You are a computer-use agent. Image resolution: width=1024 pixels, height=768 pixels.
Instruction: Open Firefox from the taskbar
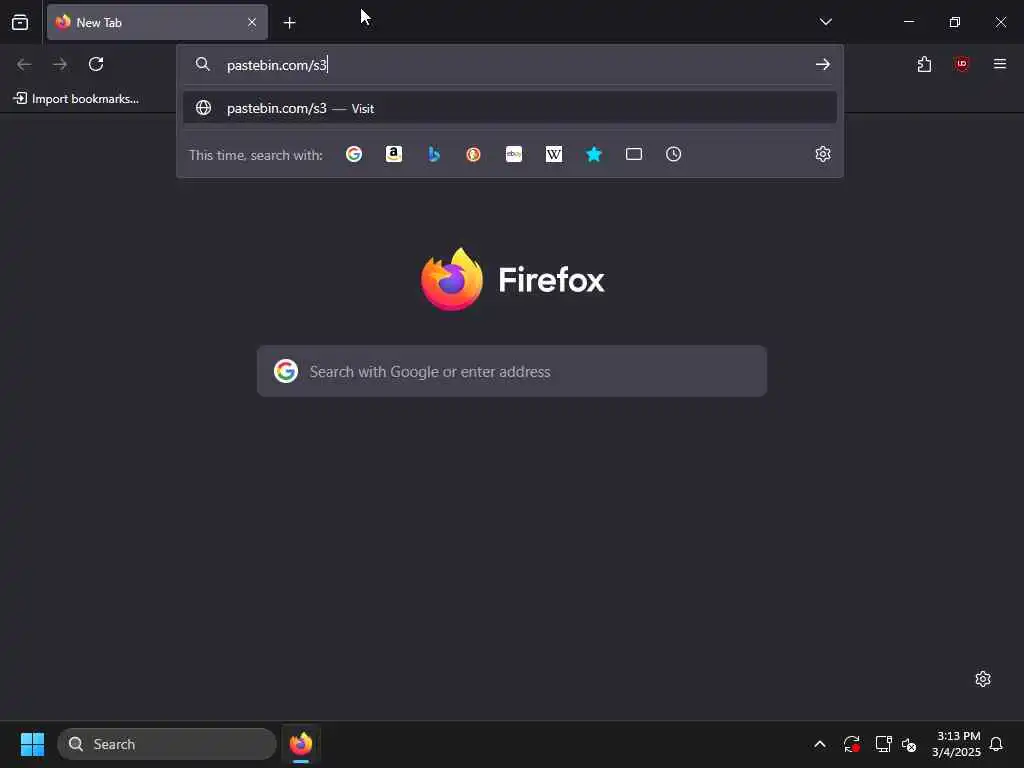click(300, 744)
